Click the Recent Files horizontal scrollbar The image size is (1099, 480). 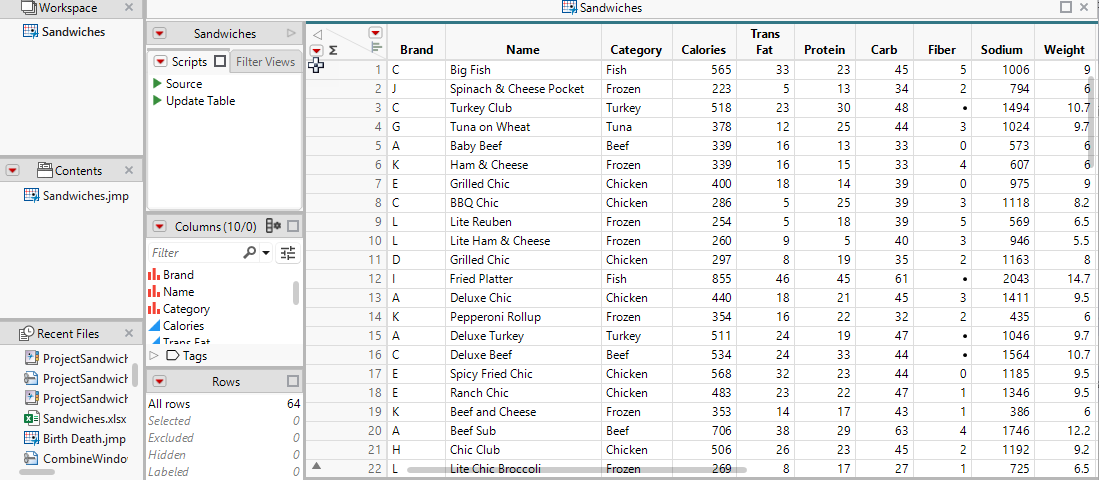point(36,472)
